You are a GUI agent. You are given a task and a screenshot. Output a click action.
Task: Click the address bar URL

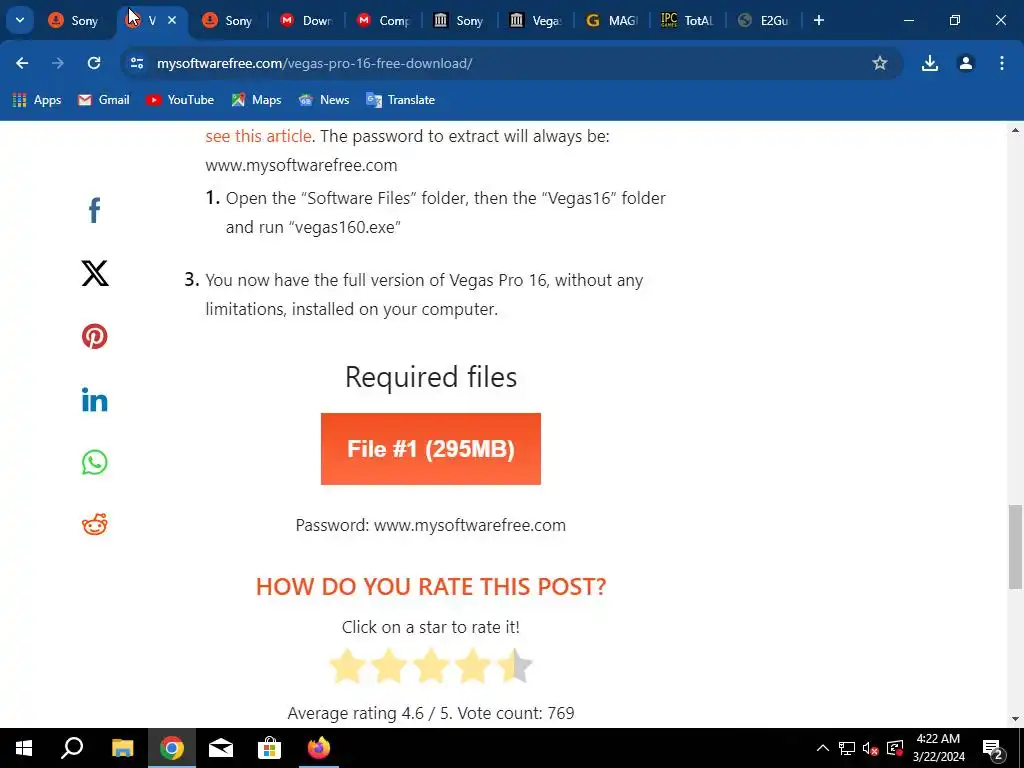(314, 63)
